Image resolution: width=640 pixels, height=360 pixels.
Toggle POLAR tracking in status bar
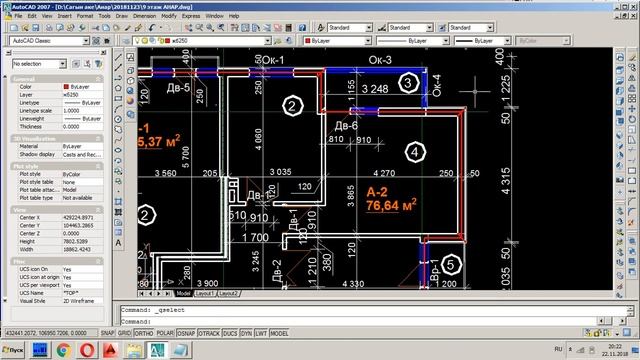(165, 333)
